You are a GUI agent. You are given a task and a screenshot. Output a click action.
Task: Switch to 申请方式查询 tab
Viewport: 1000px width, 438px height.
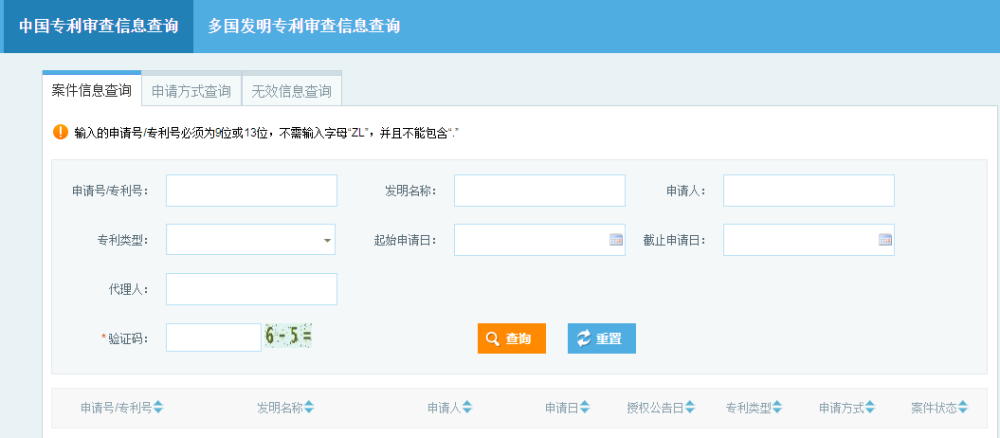191,91
